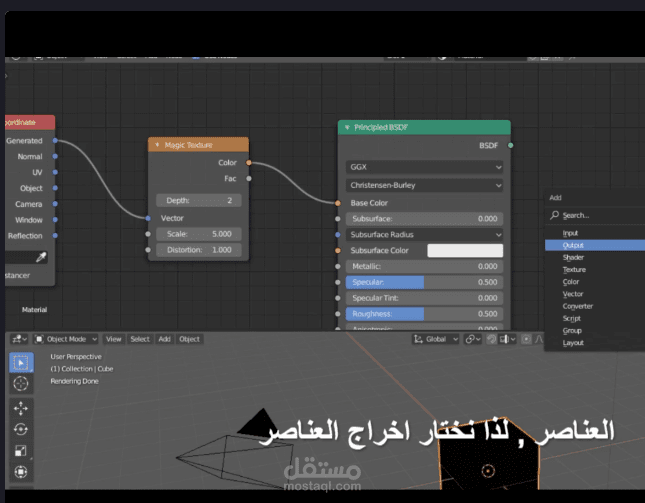The image size is (645, 503).
Task: Choose the Move tool with four arrows
Action: [x=21, y=408]
